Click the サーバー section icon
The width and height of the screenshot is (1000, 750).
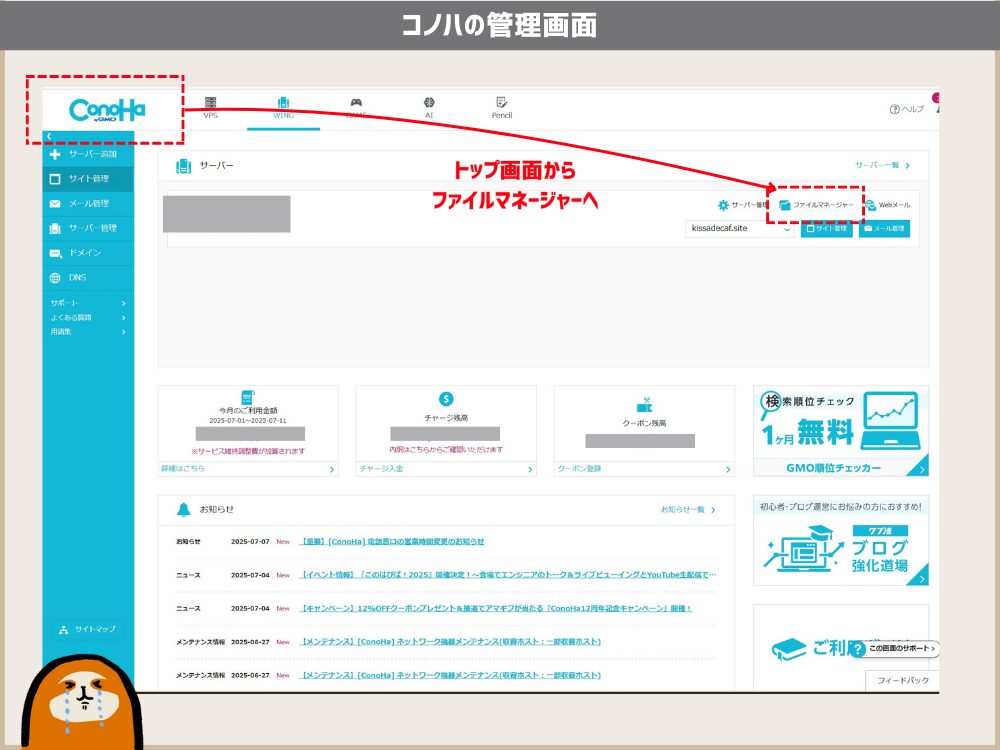click(x=184, y=166)
